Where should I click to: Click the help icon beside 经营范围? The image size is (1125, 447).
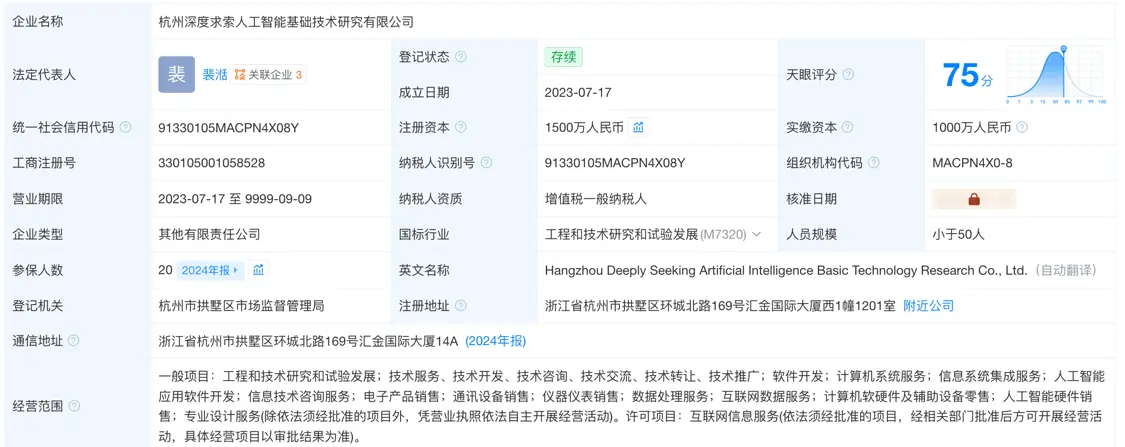coord(72,406)
